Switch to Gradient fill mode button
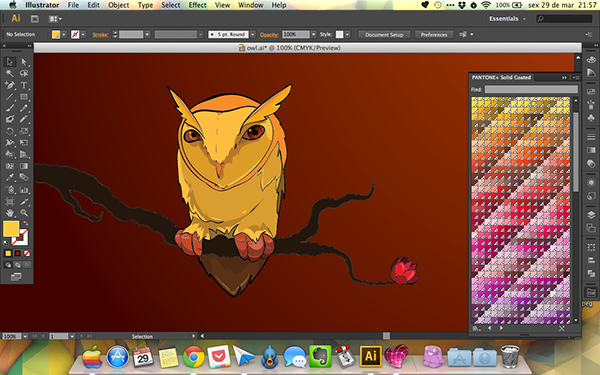 [x=18, y=253]
